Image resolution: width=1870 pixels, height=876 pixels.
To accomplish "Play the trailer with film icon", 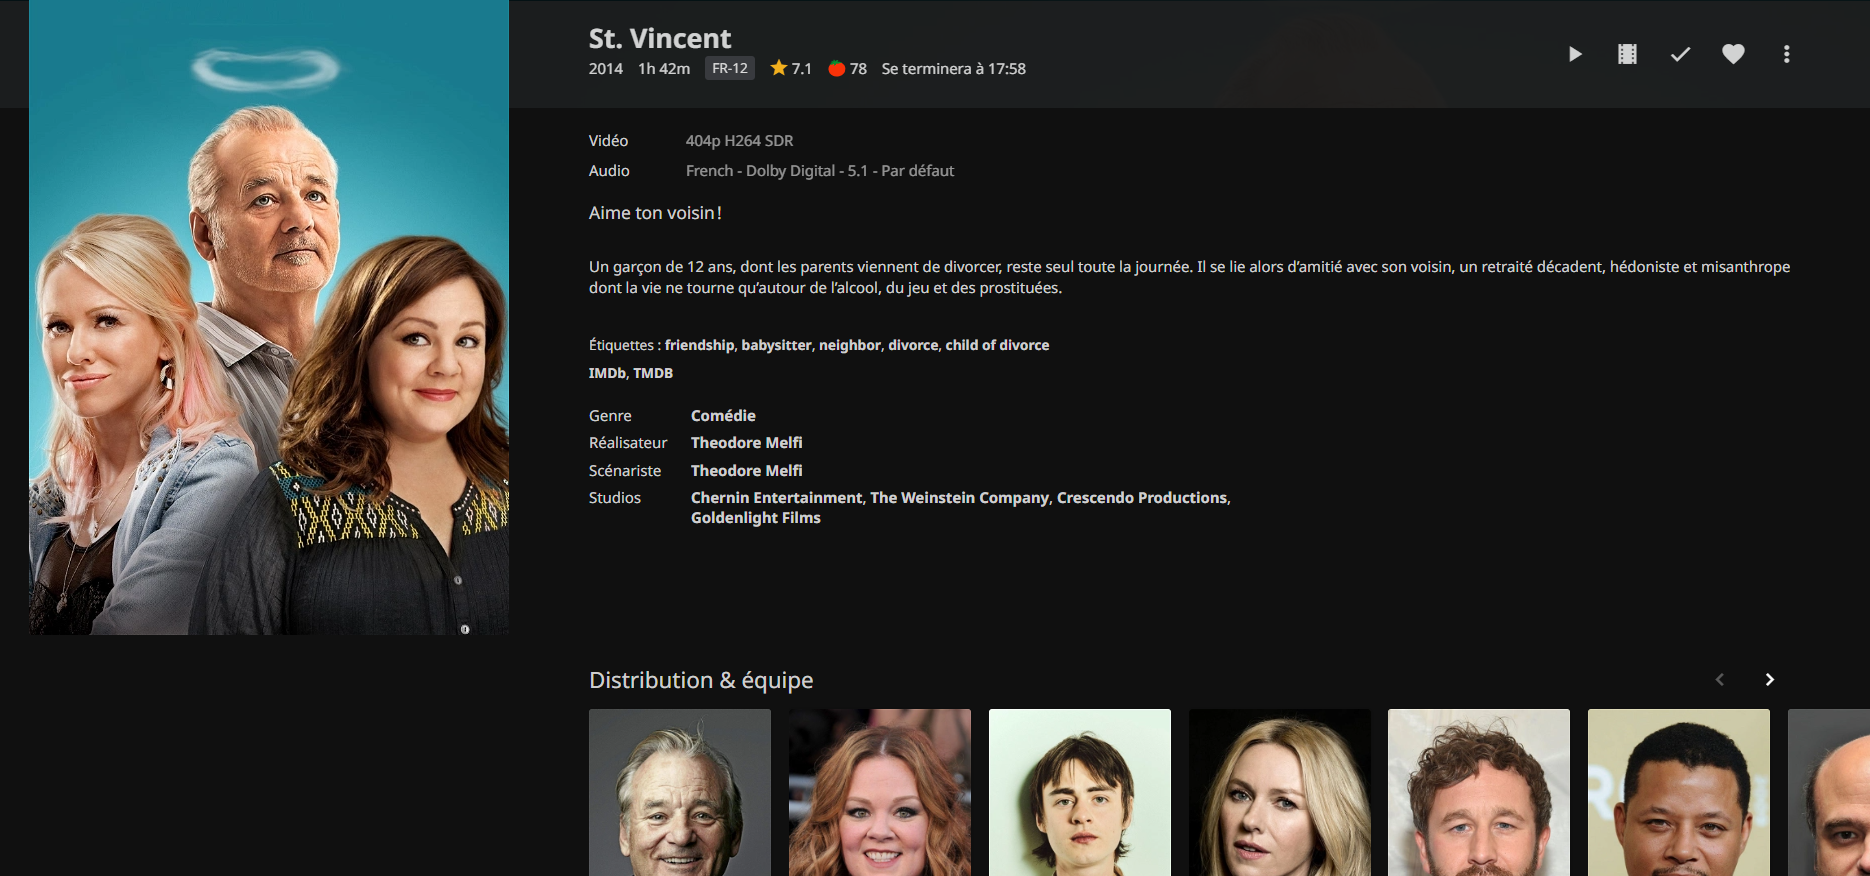I will 1627,54.
